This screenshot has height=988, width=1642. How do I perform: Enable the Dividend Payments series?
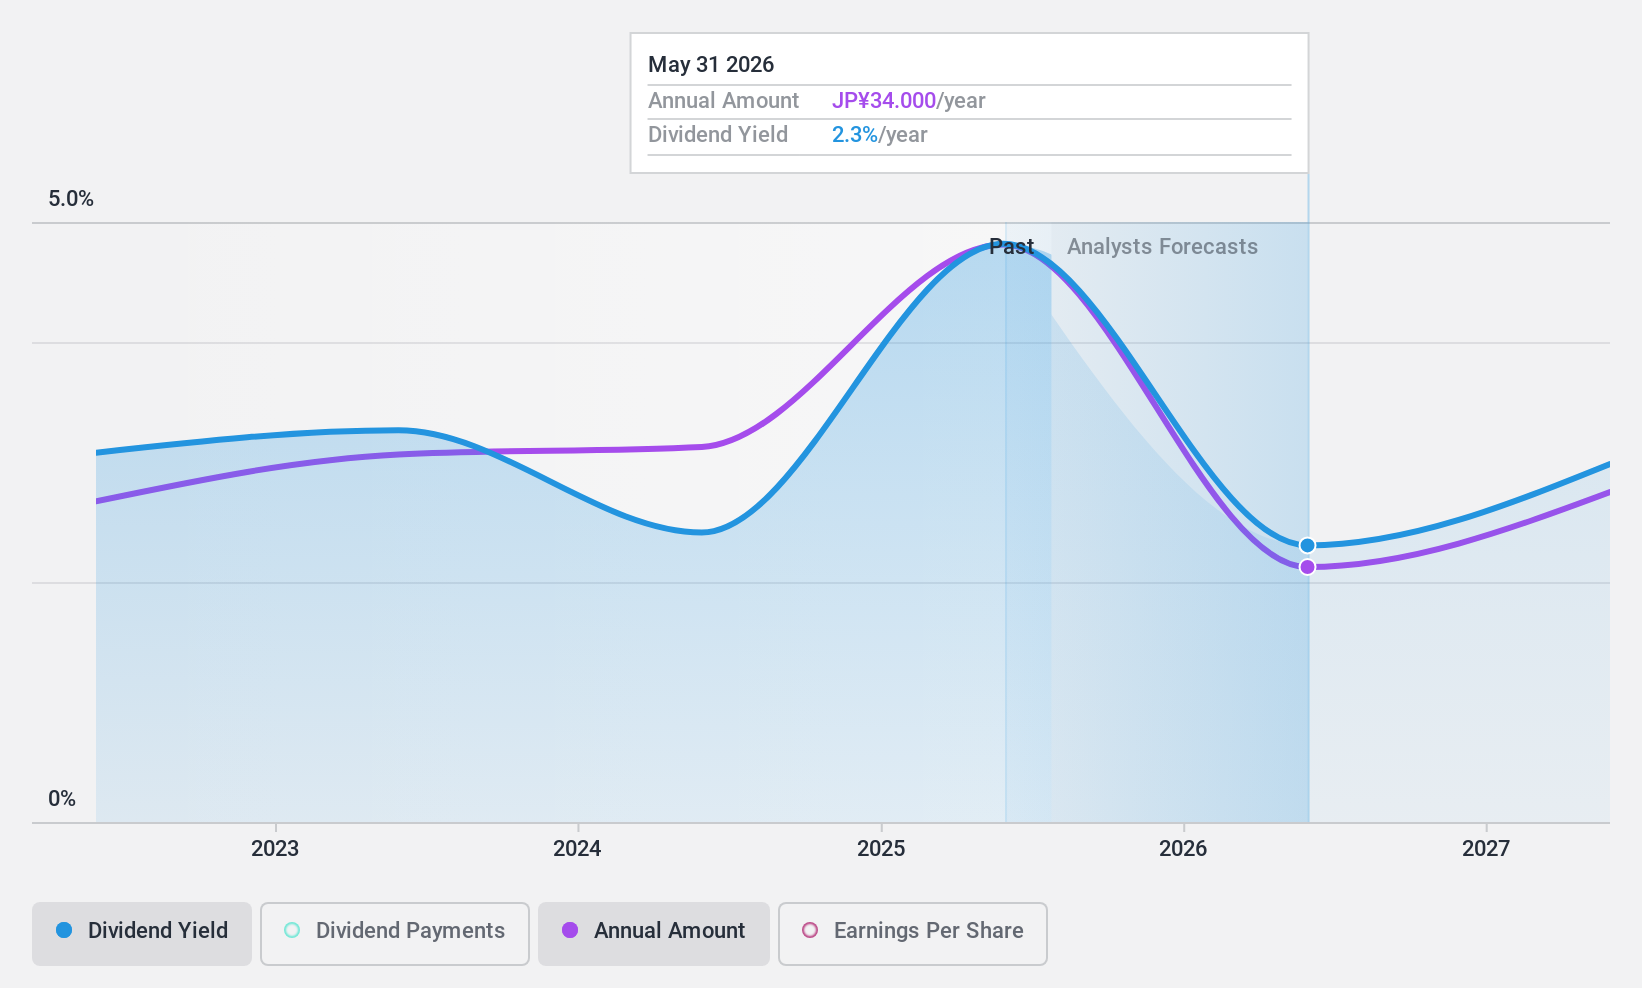[x=395, y=934]
